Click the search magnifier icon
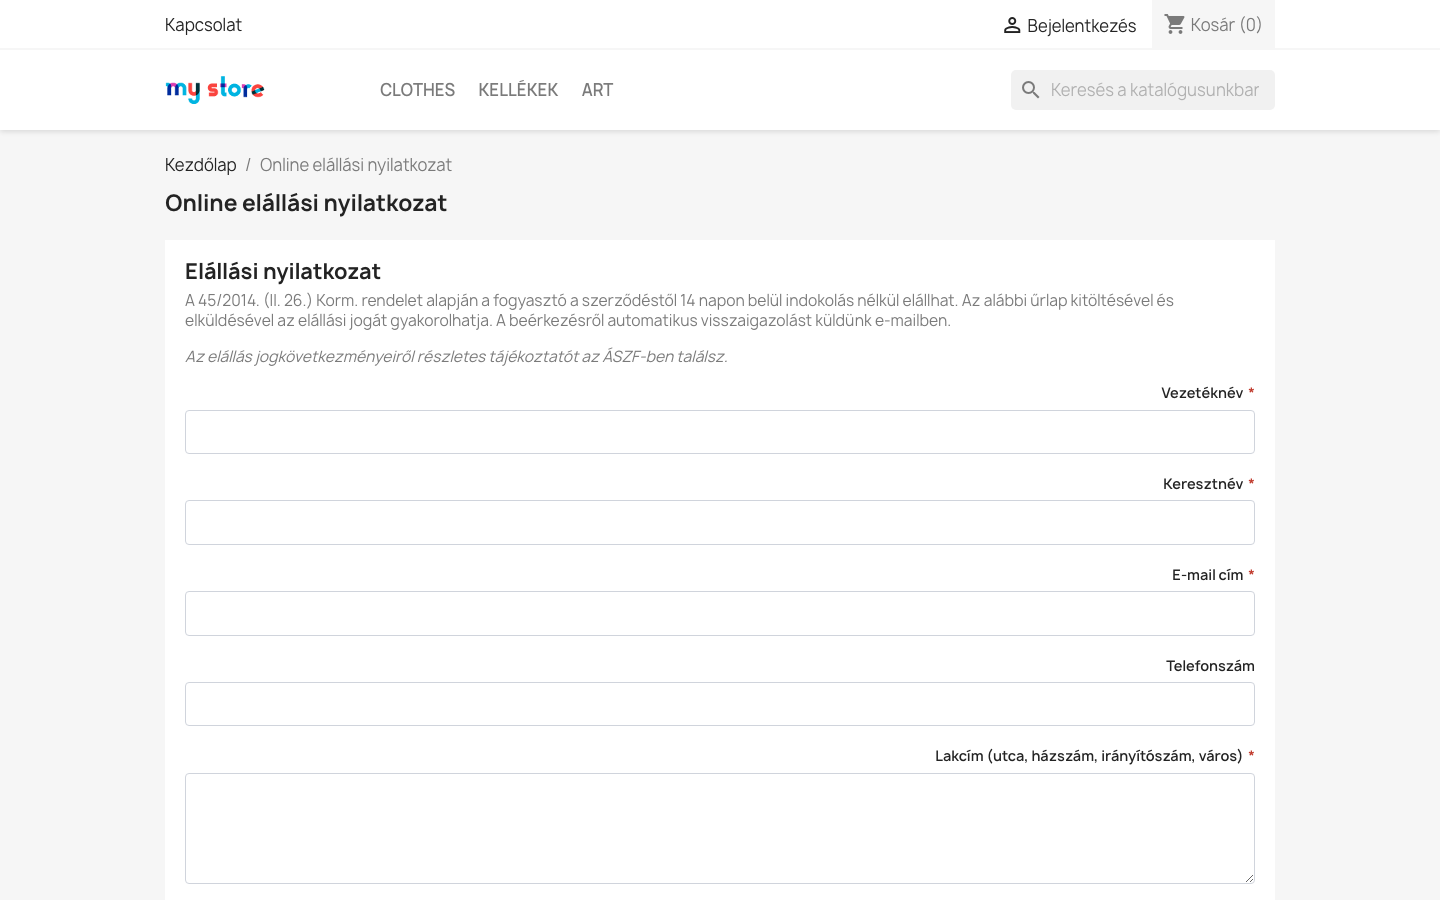Viewport: 1440px width, 900px height. tap(1031, 90)
